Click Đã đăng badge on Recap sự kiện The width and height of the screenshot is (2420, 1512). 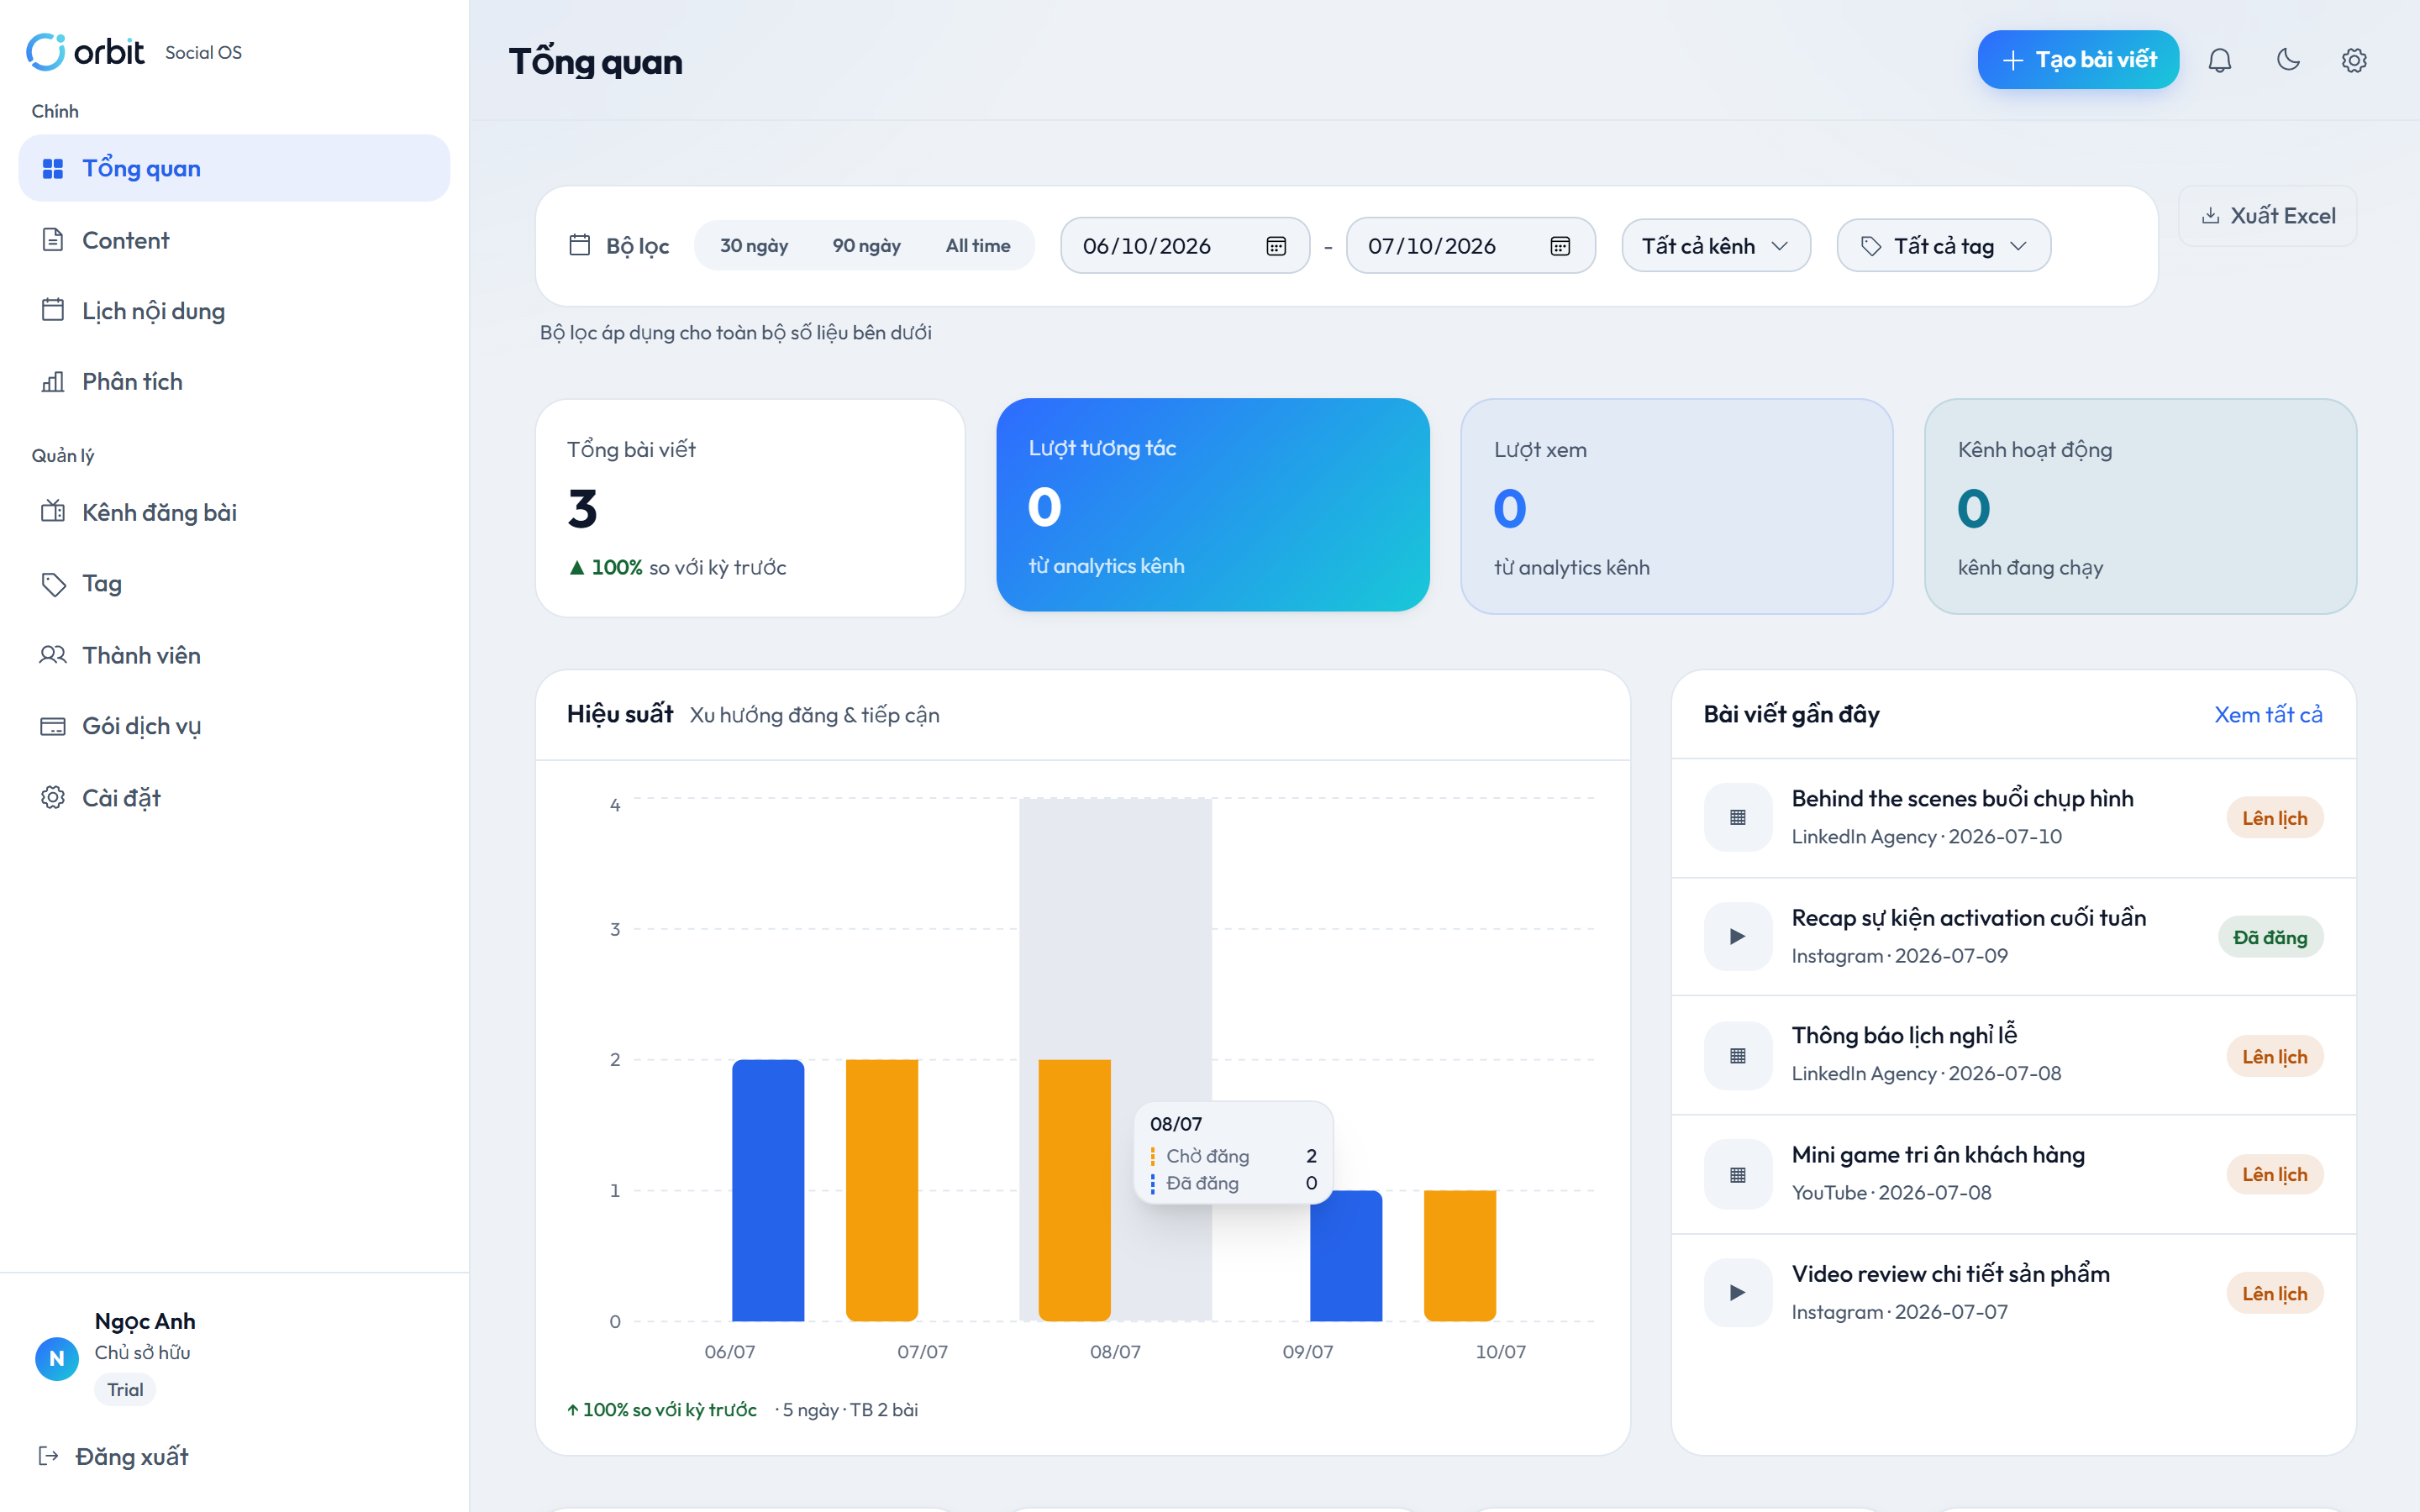coord(2270,937)
